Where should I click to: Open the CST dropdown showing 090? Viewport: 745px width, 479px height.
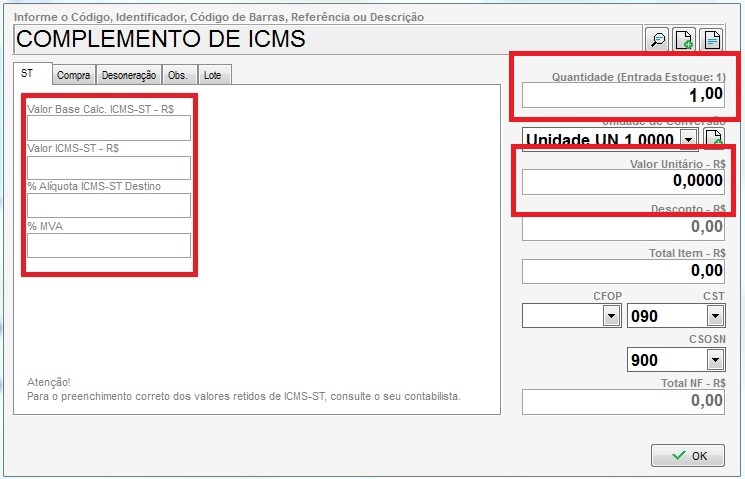click(x=714, y=316)
